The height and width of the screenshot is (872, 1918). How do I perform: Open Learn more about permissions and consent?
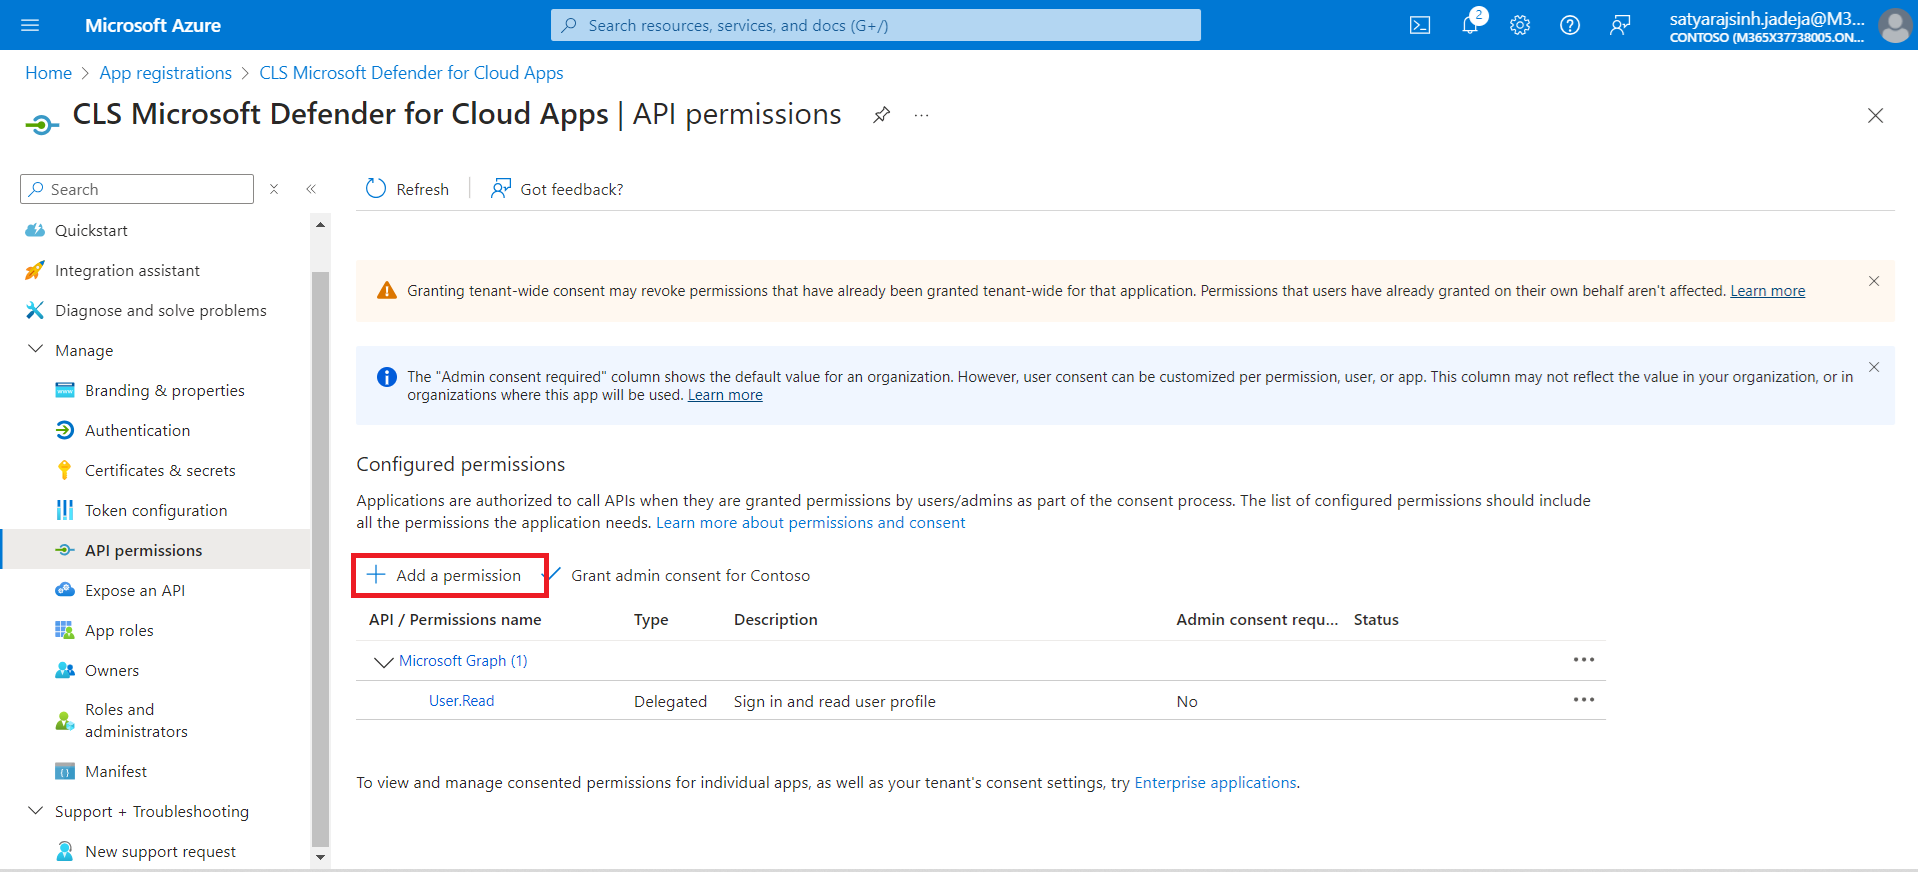(x=810, y=522)
